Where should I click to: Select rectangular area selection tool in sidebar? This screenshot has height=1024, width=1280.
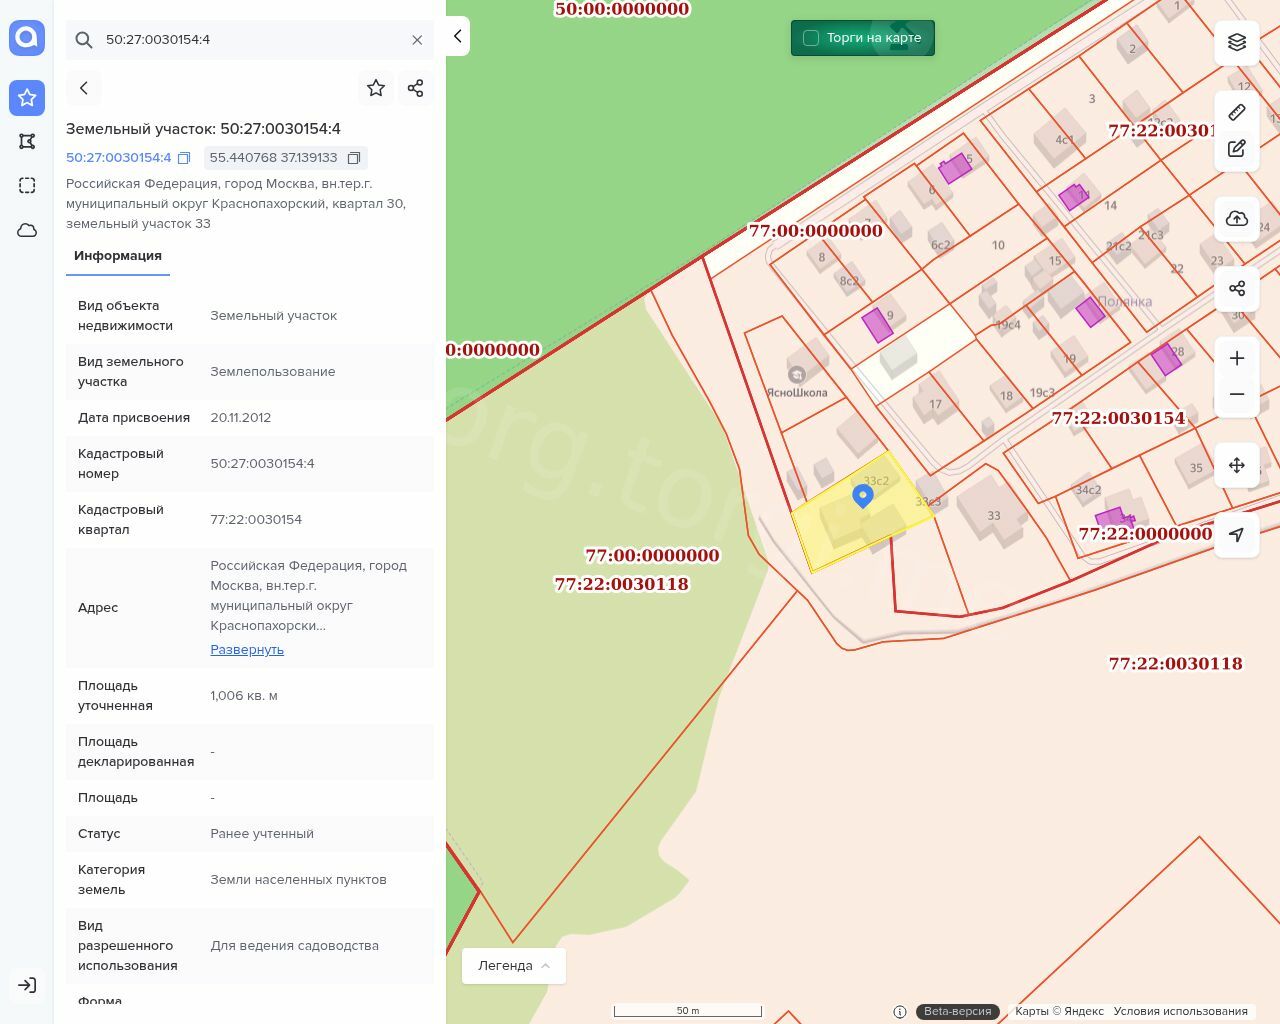click(27, 186)
